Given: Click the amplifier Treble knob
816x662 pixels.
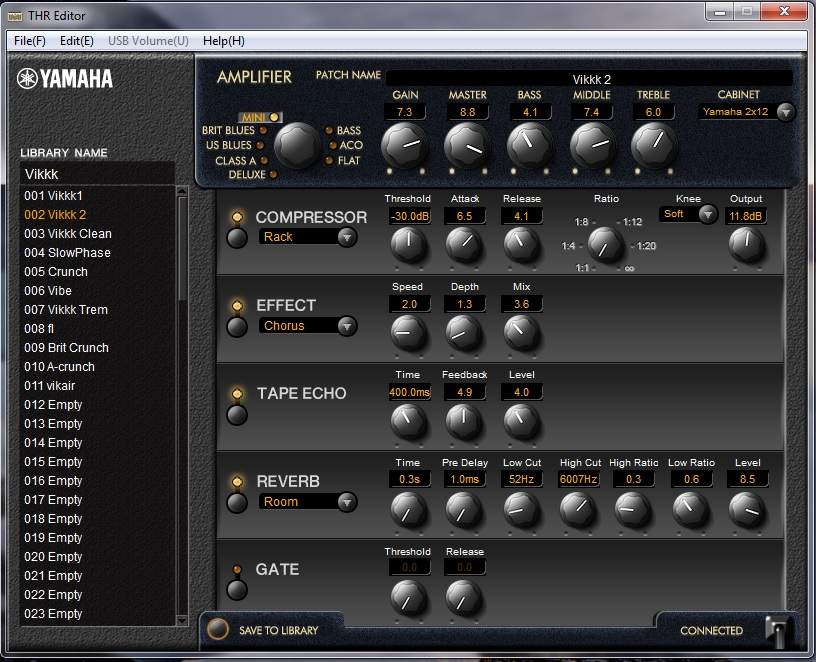Looking at the screenshot, I should (x=653, y=146).
